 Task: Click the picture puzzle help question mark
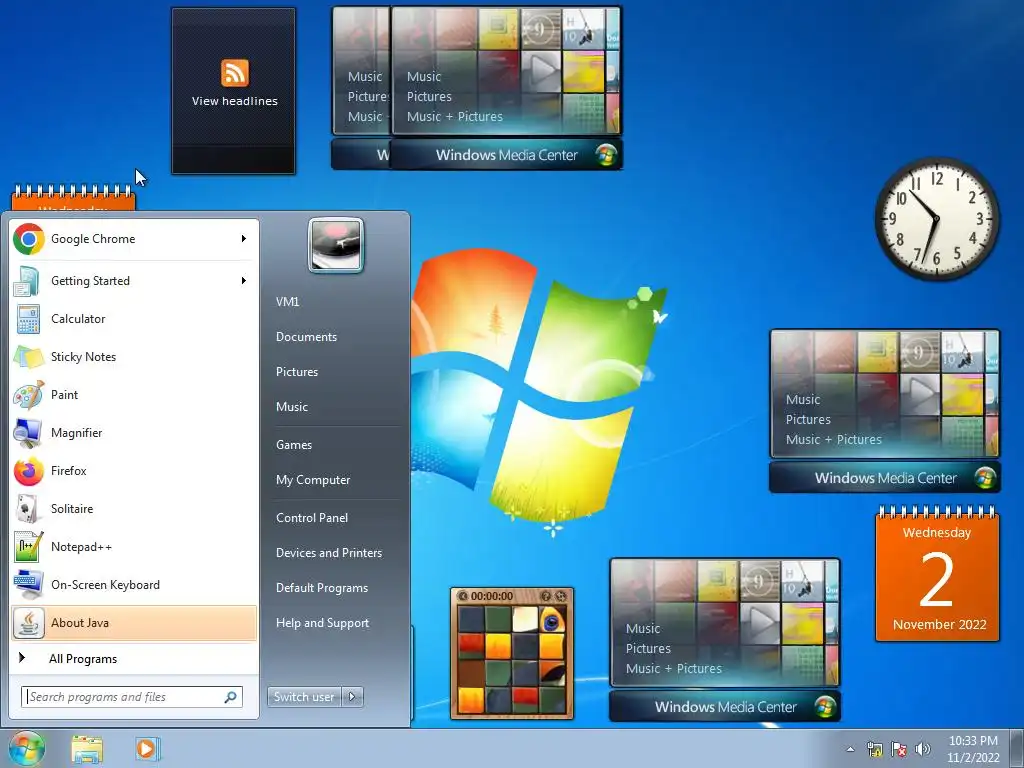pyautogui.click(x=546, y=596)
